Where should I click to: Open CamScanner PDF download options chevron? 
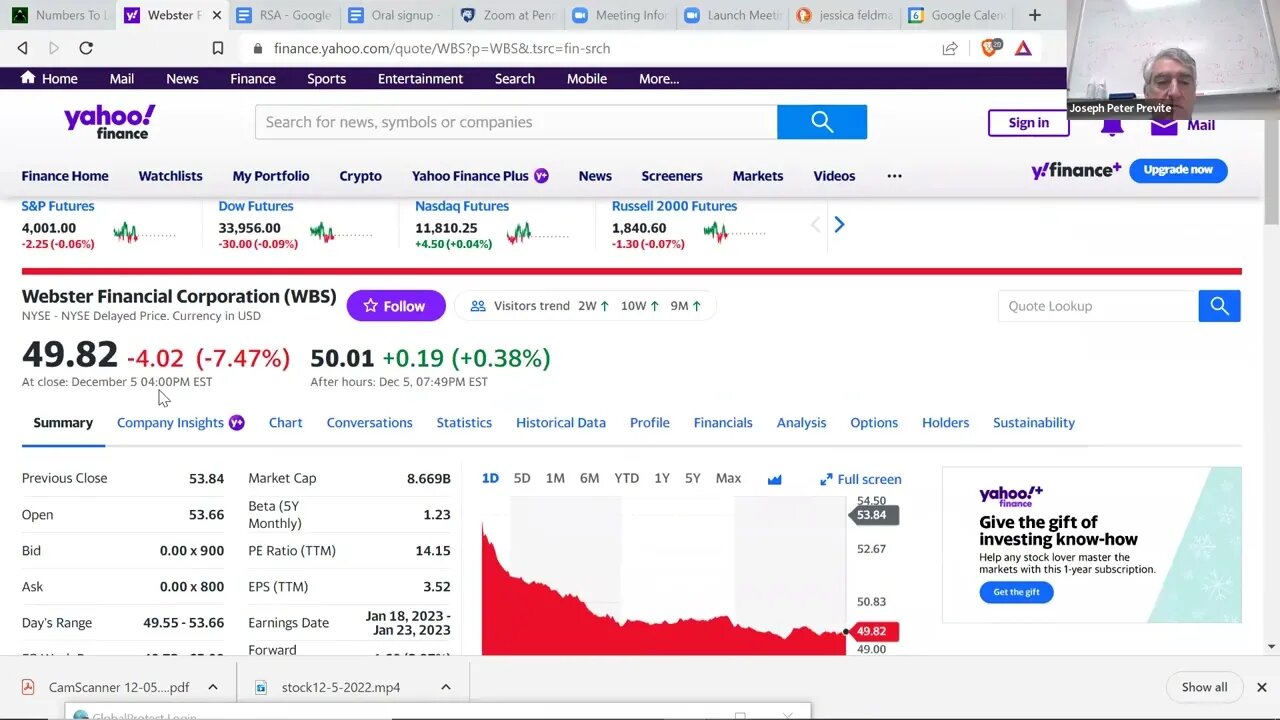click(213, 687)
